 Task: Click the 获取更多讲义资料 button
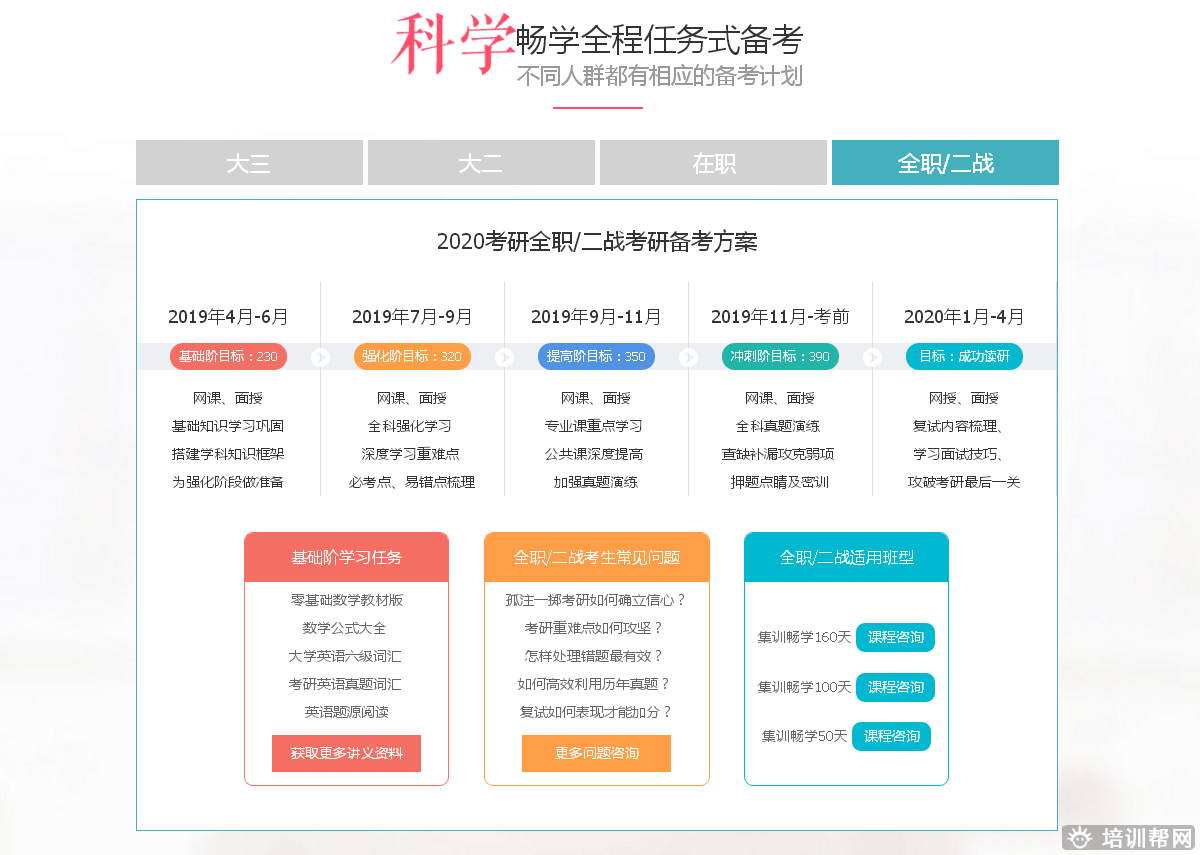pos(346,753)
